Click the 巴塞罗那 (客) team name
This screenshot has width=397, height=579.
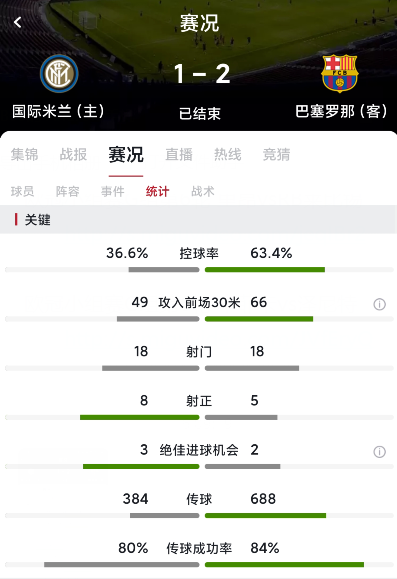coord(341,111)
